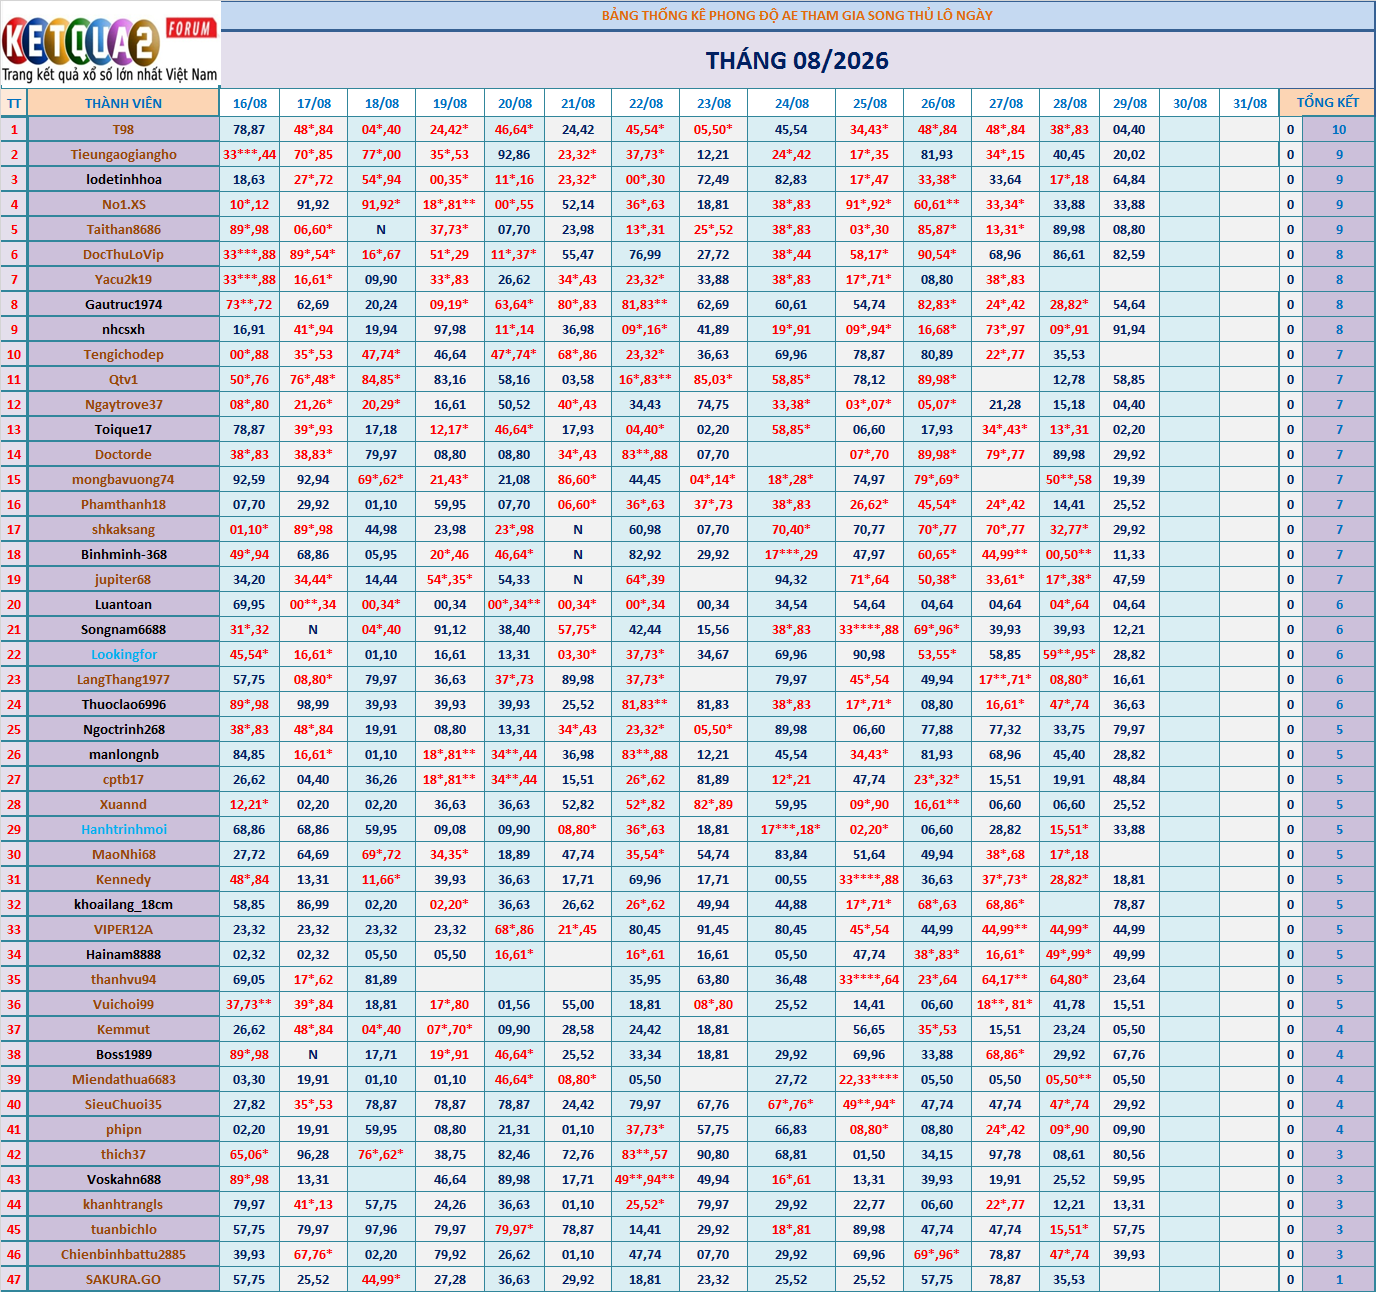
Task: Select member Hainam8888
Action: tap(123, 954)
